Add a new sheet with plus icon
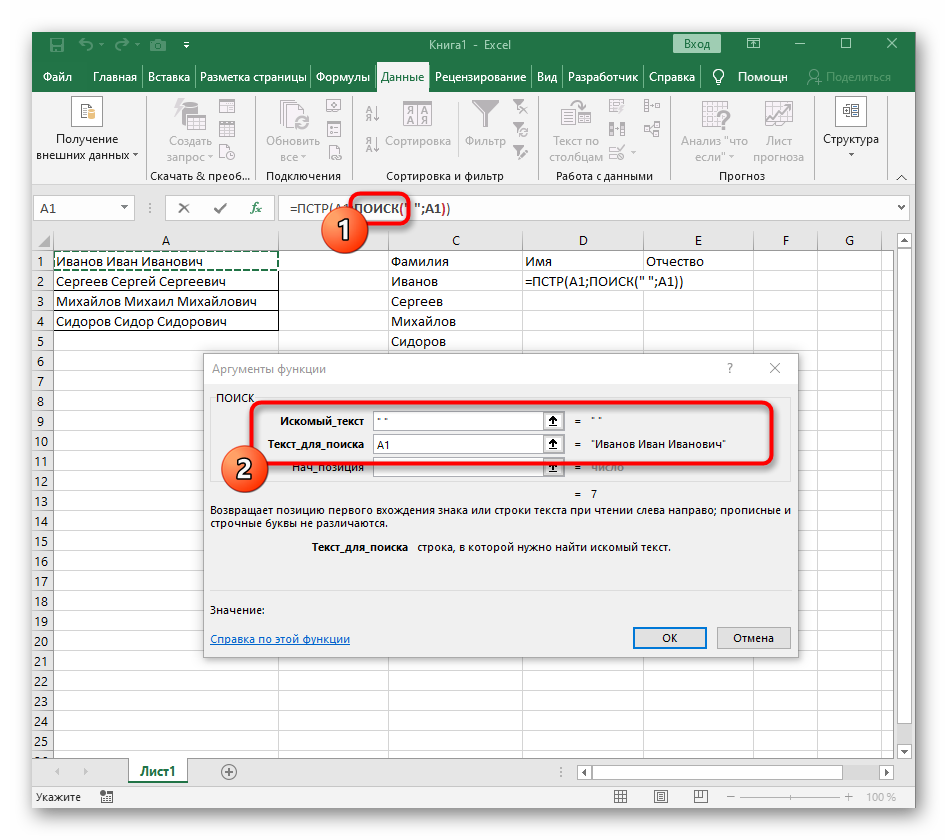The height and width of the screenshot is (840, 948). (229, 772)
